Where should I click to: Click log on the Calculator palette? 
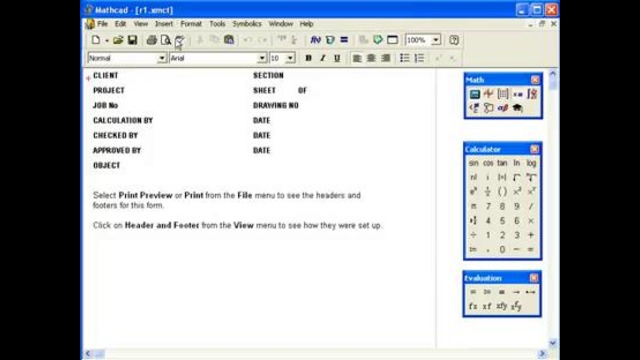coord(531,163)
